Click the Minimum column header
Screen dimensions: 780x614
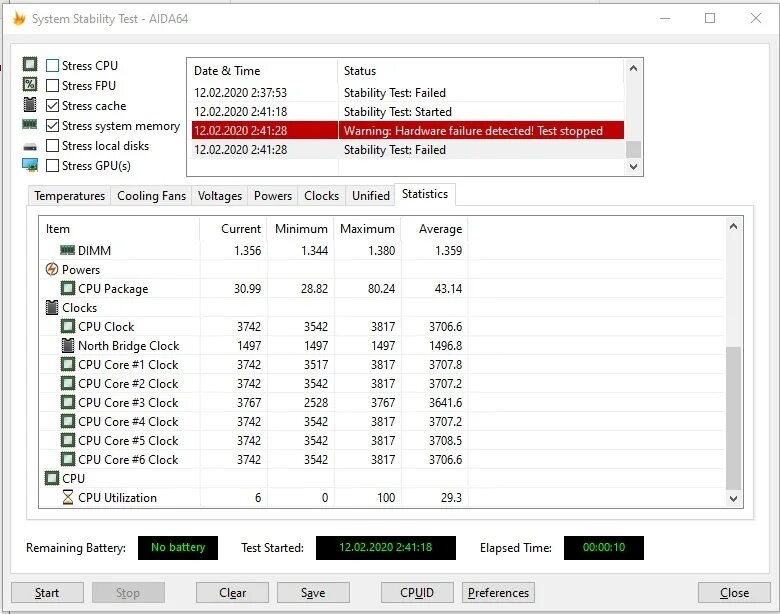click(x=300, y=229)
